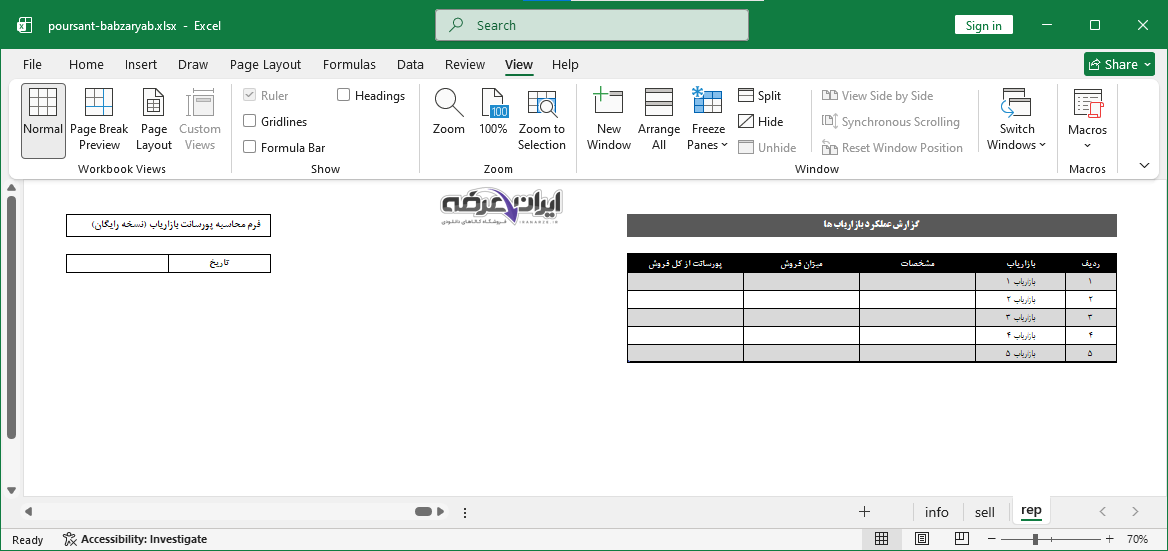Enable the Formula Bar checkbox
The width and height of the screenshot is (1168, 551).
click(x=250, y=147)
